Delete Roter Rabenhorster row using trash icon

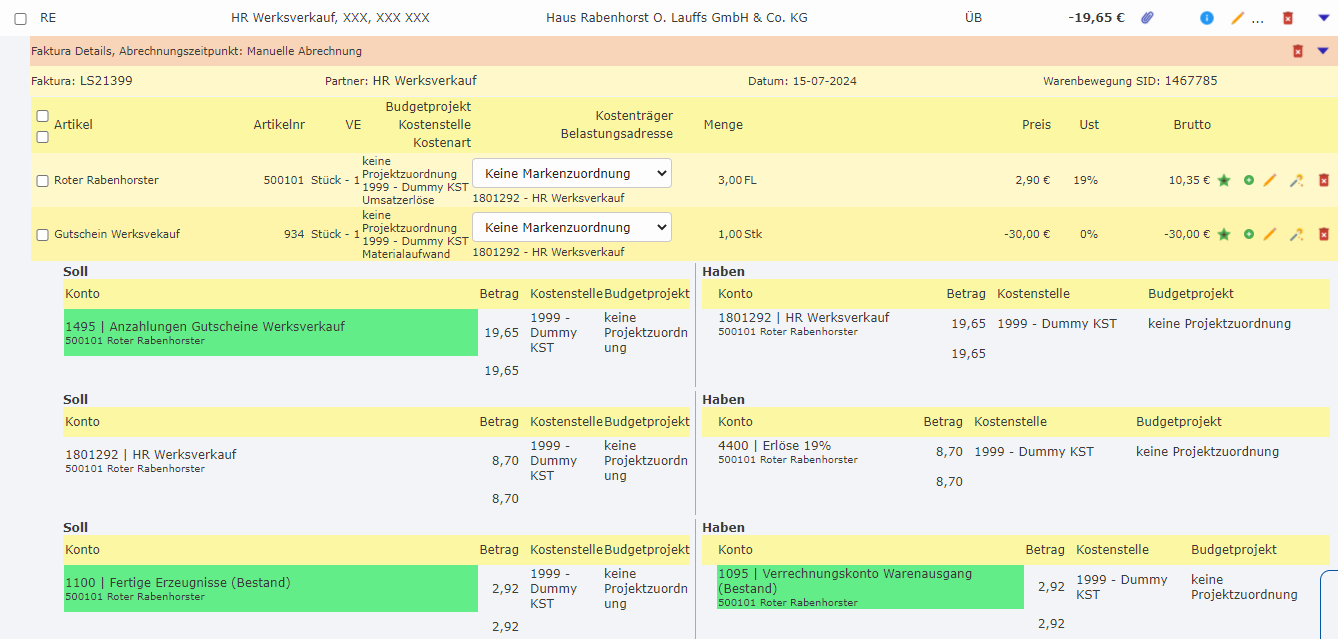[1323, 180]
